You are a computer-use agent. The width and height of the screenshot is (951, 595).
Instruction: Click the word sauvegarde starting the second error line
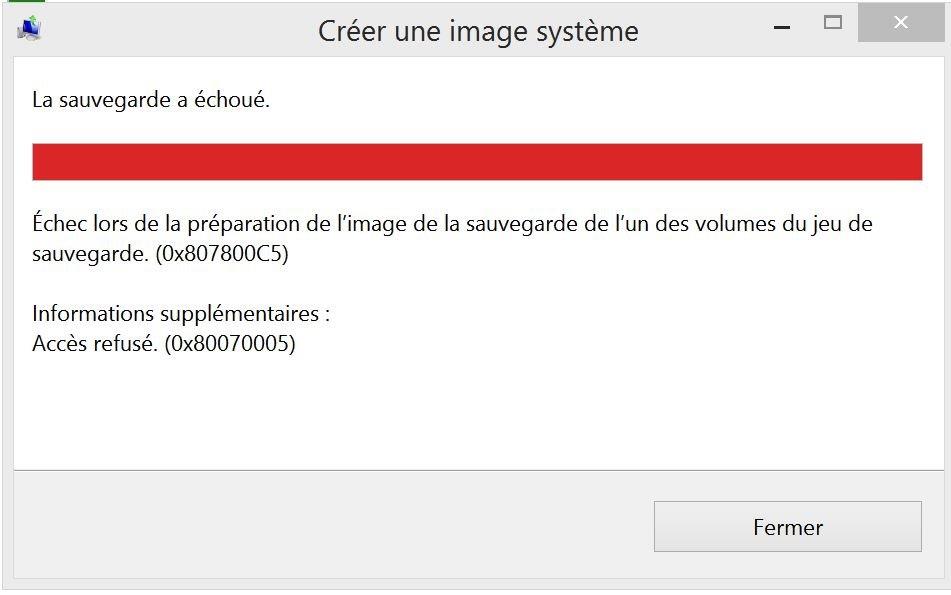point(87,254)
